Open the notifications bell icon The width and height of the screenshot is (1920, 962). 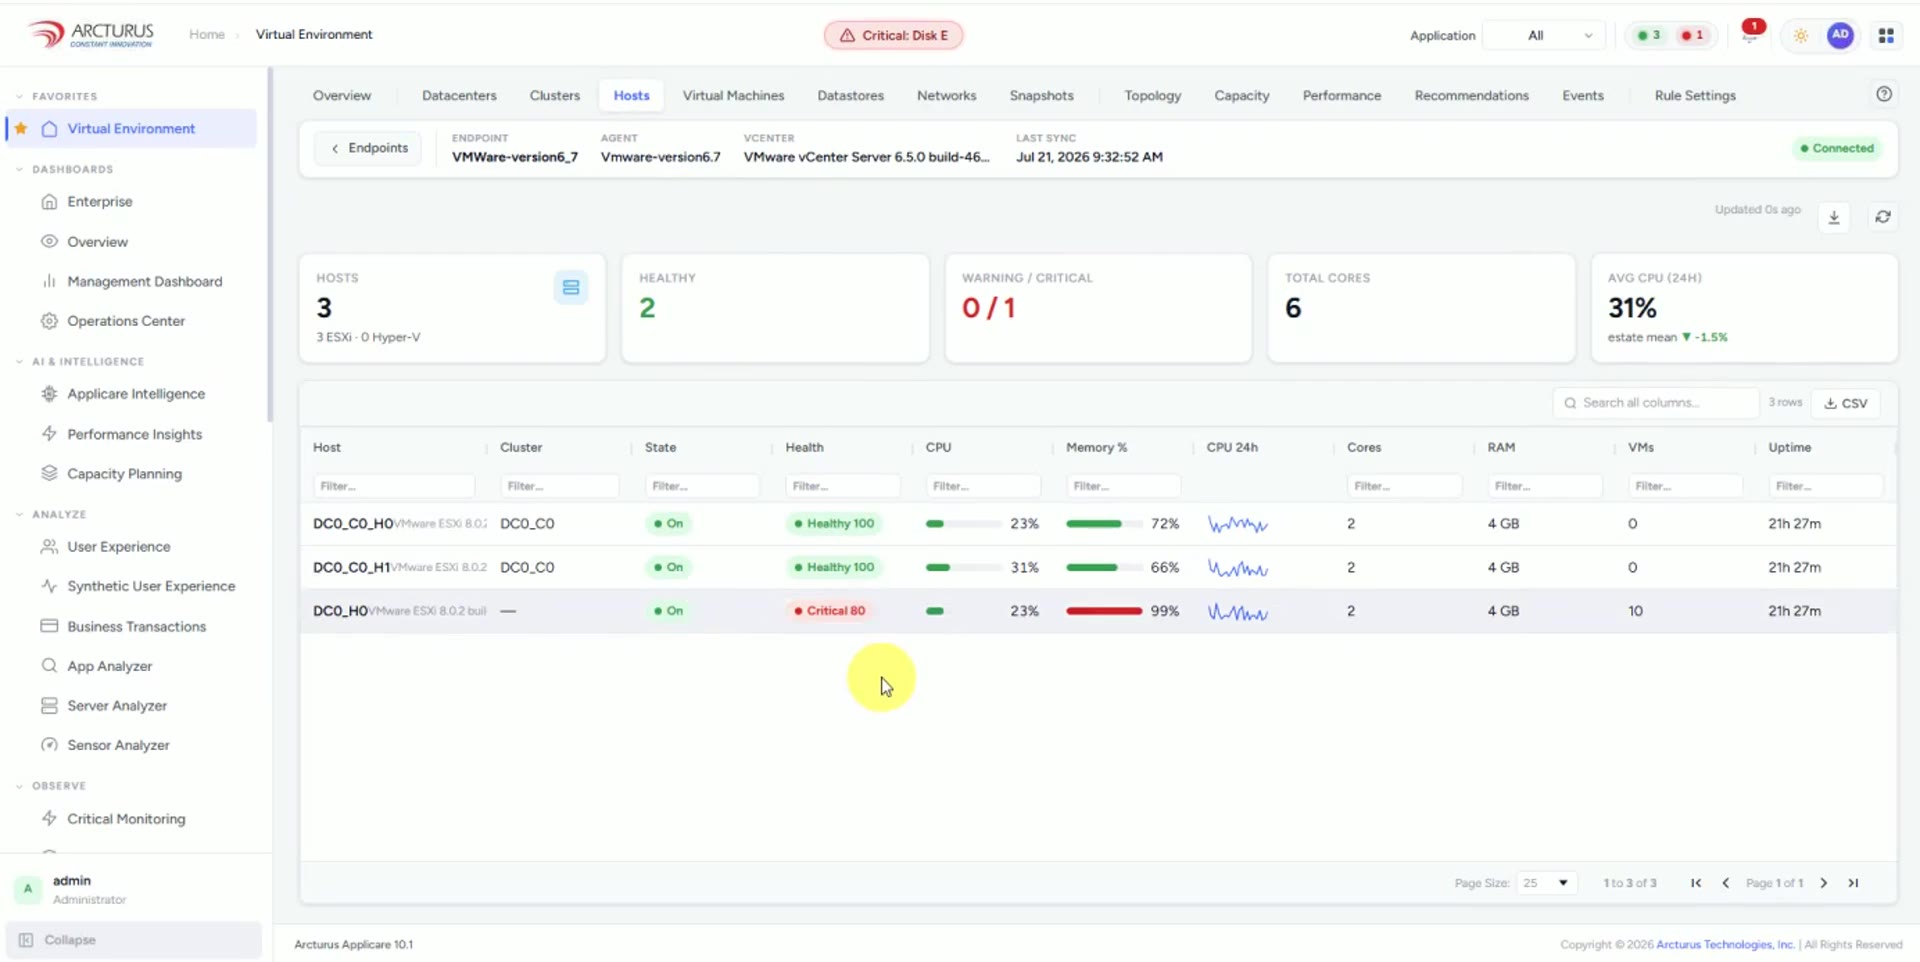point(1750,34)
